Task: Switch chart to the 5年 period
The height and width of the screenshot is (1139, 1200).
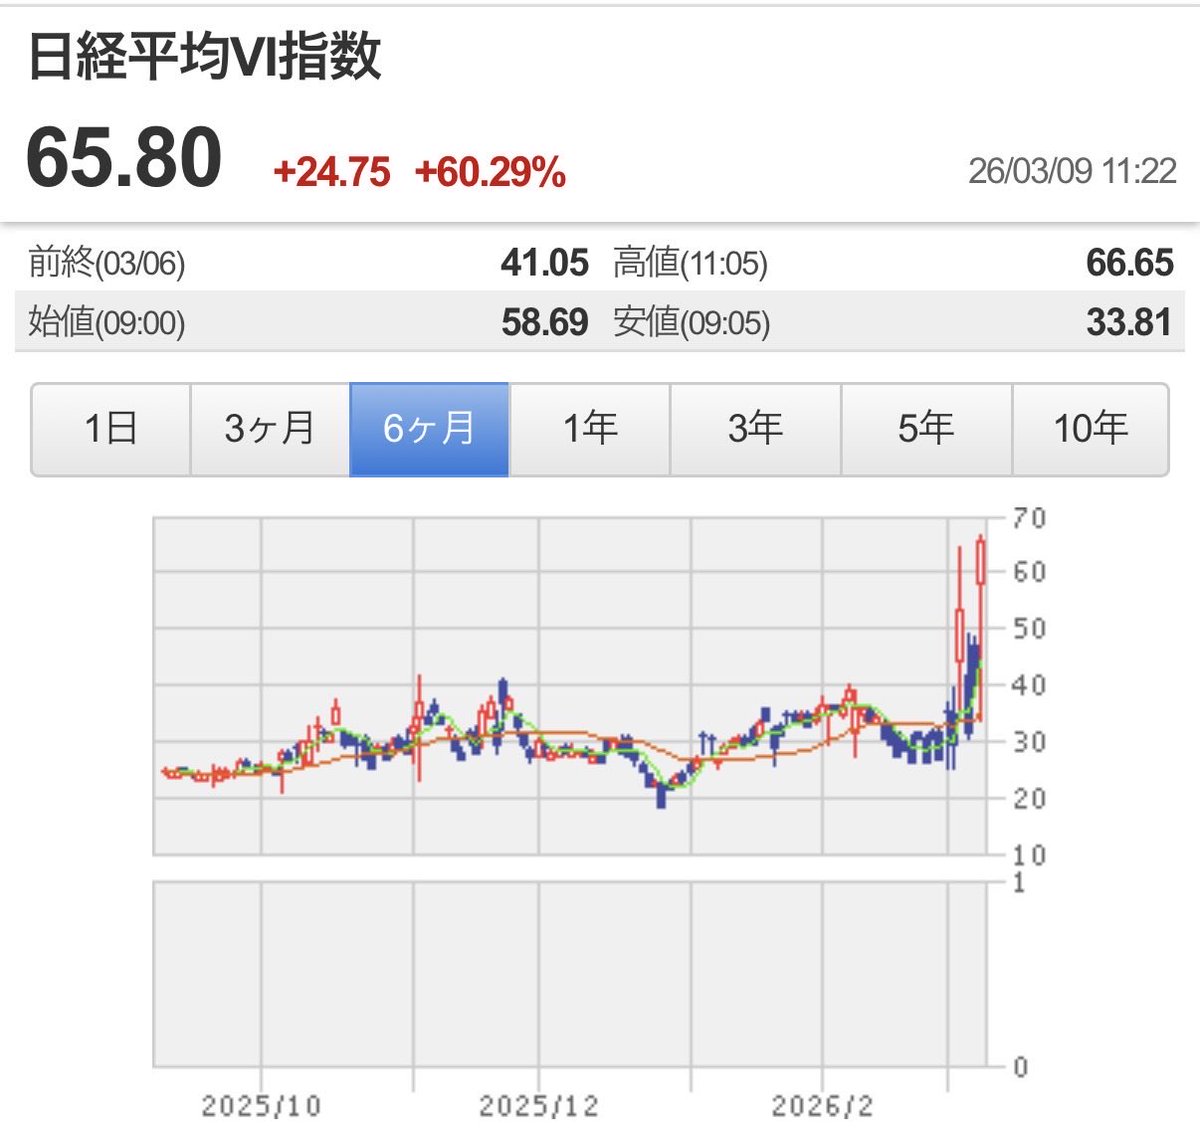Action: [926, 429]
